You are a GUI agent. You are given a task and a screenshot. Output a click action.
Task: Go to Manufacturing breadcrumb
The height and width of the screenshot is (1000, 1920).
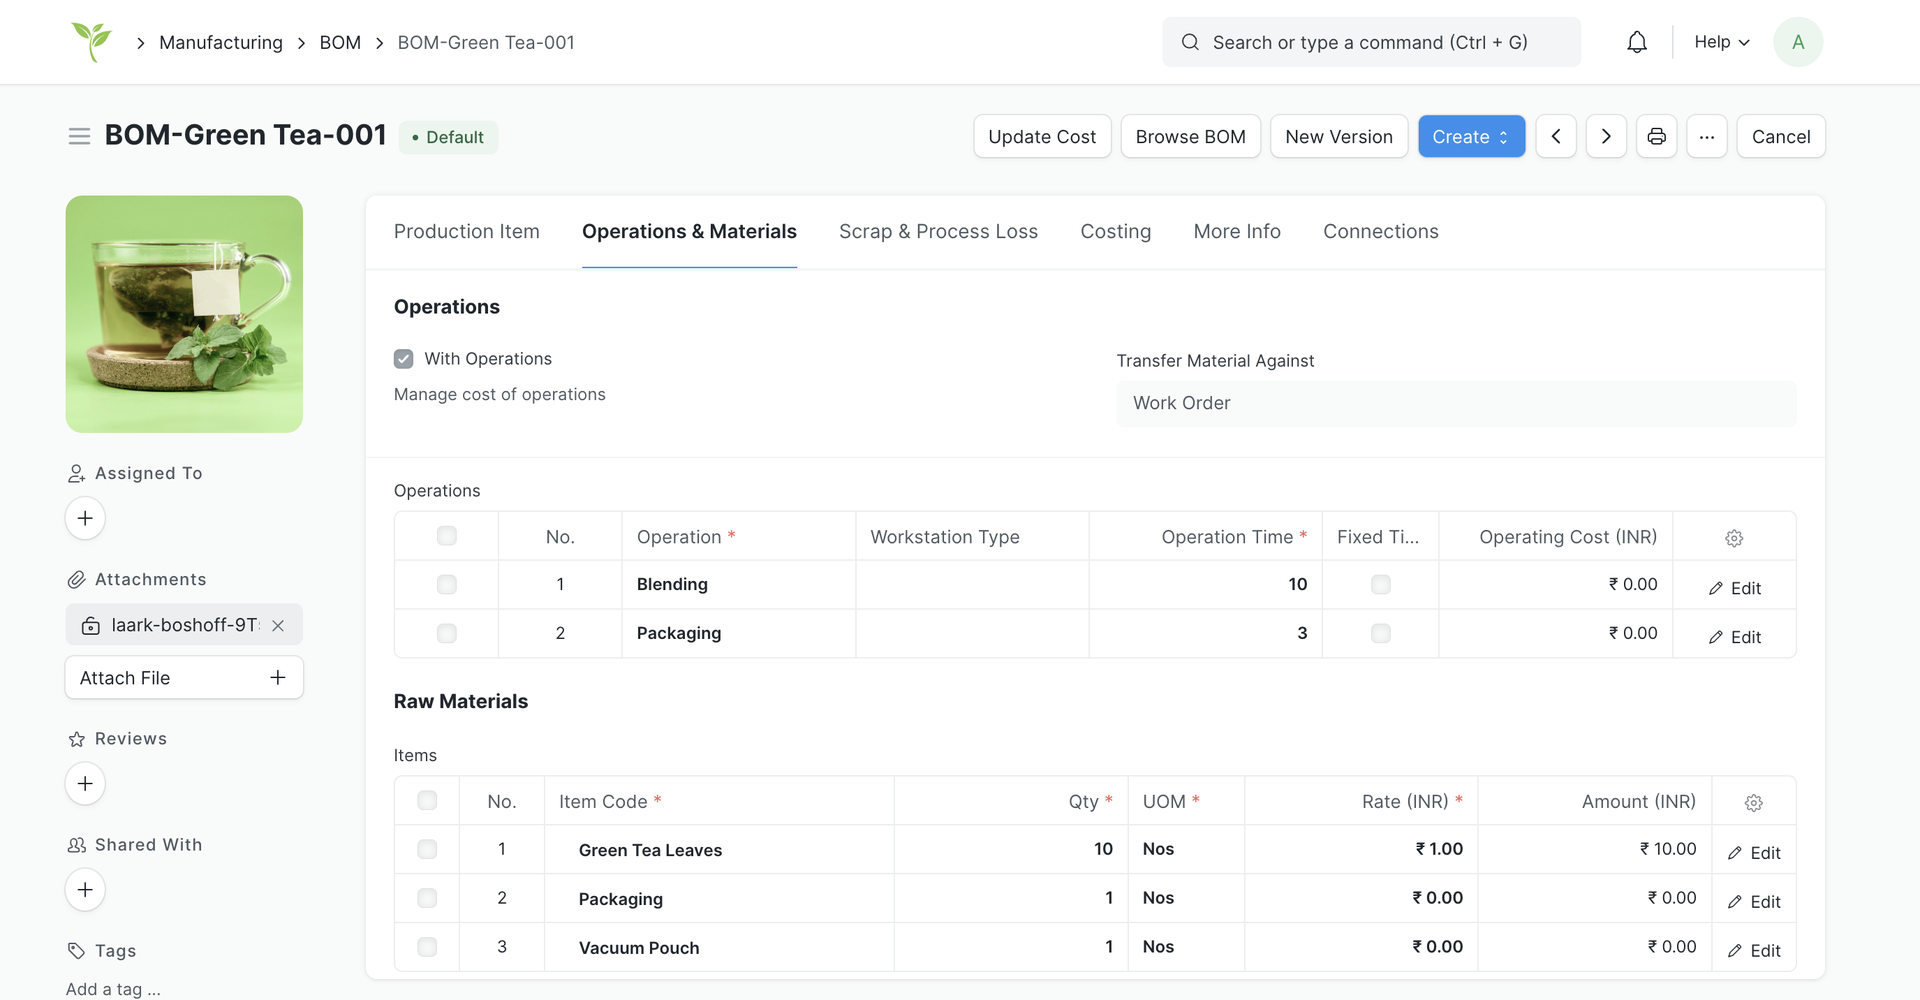click(221, 42)
